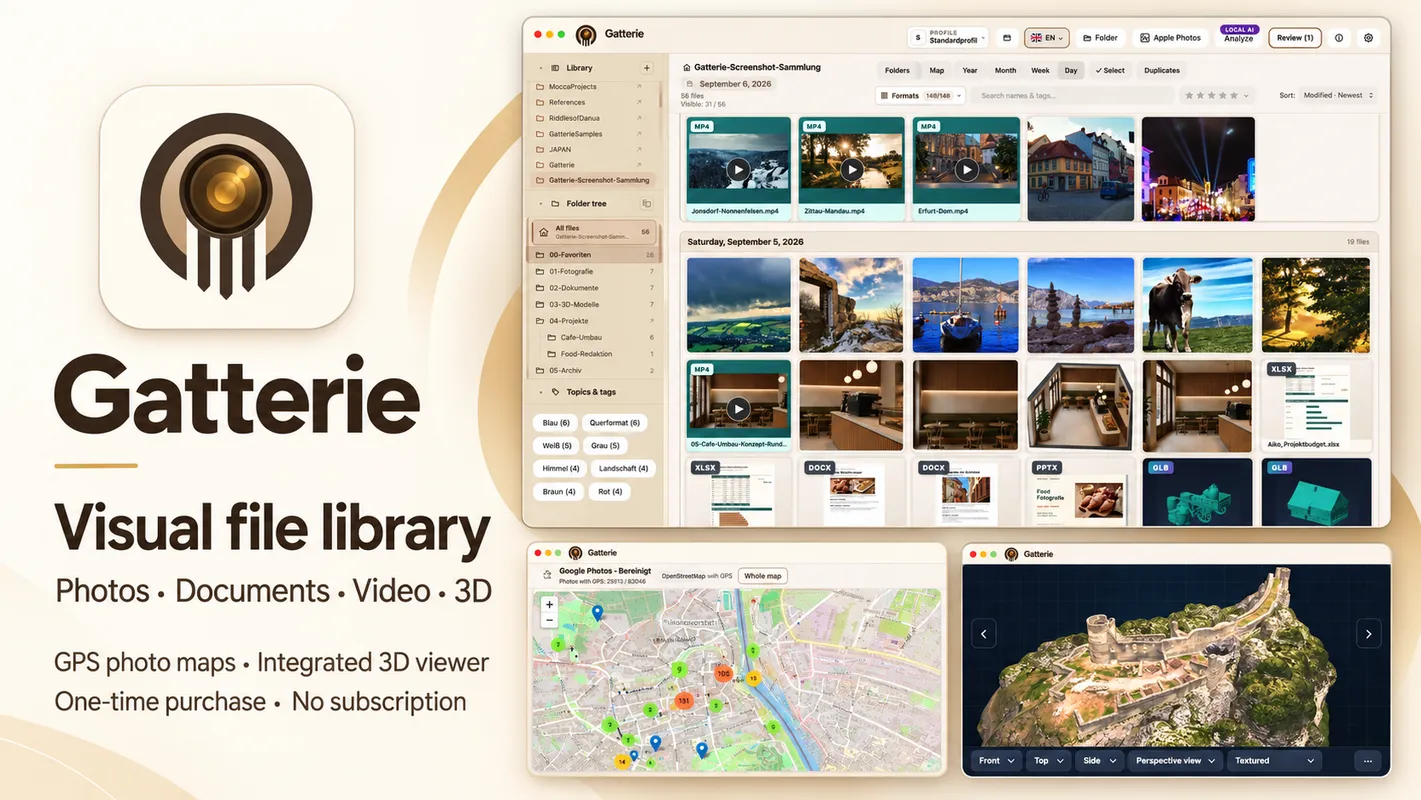Play the Jonsdorf-Nonnenfelsen.mp4 video
This screenshot has height=800, width=1421.
(738, 170)
